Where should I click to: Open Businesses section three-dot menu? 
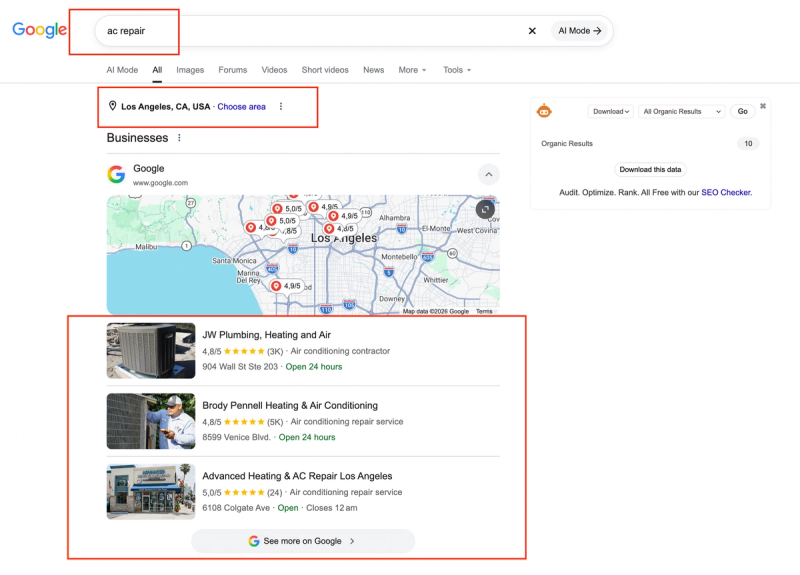click(x=179, y=138)
